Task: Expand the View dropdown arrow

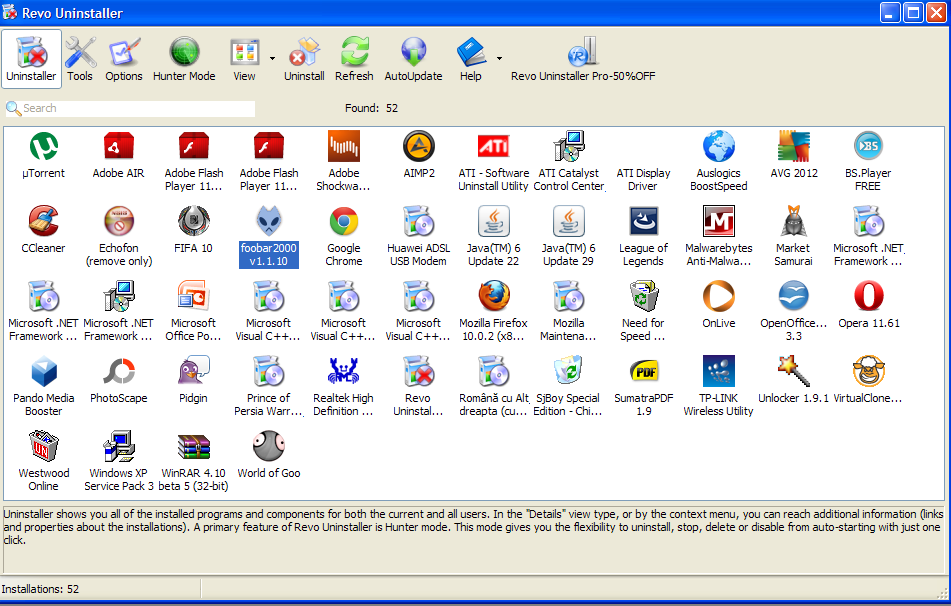Action: point(272,59)
